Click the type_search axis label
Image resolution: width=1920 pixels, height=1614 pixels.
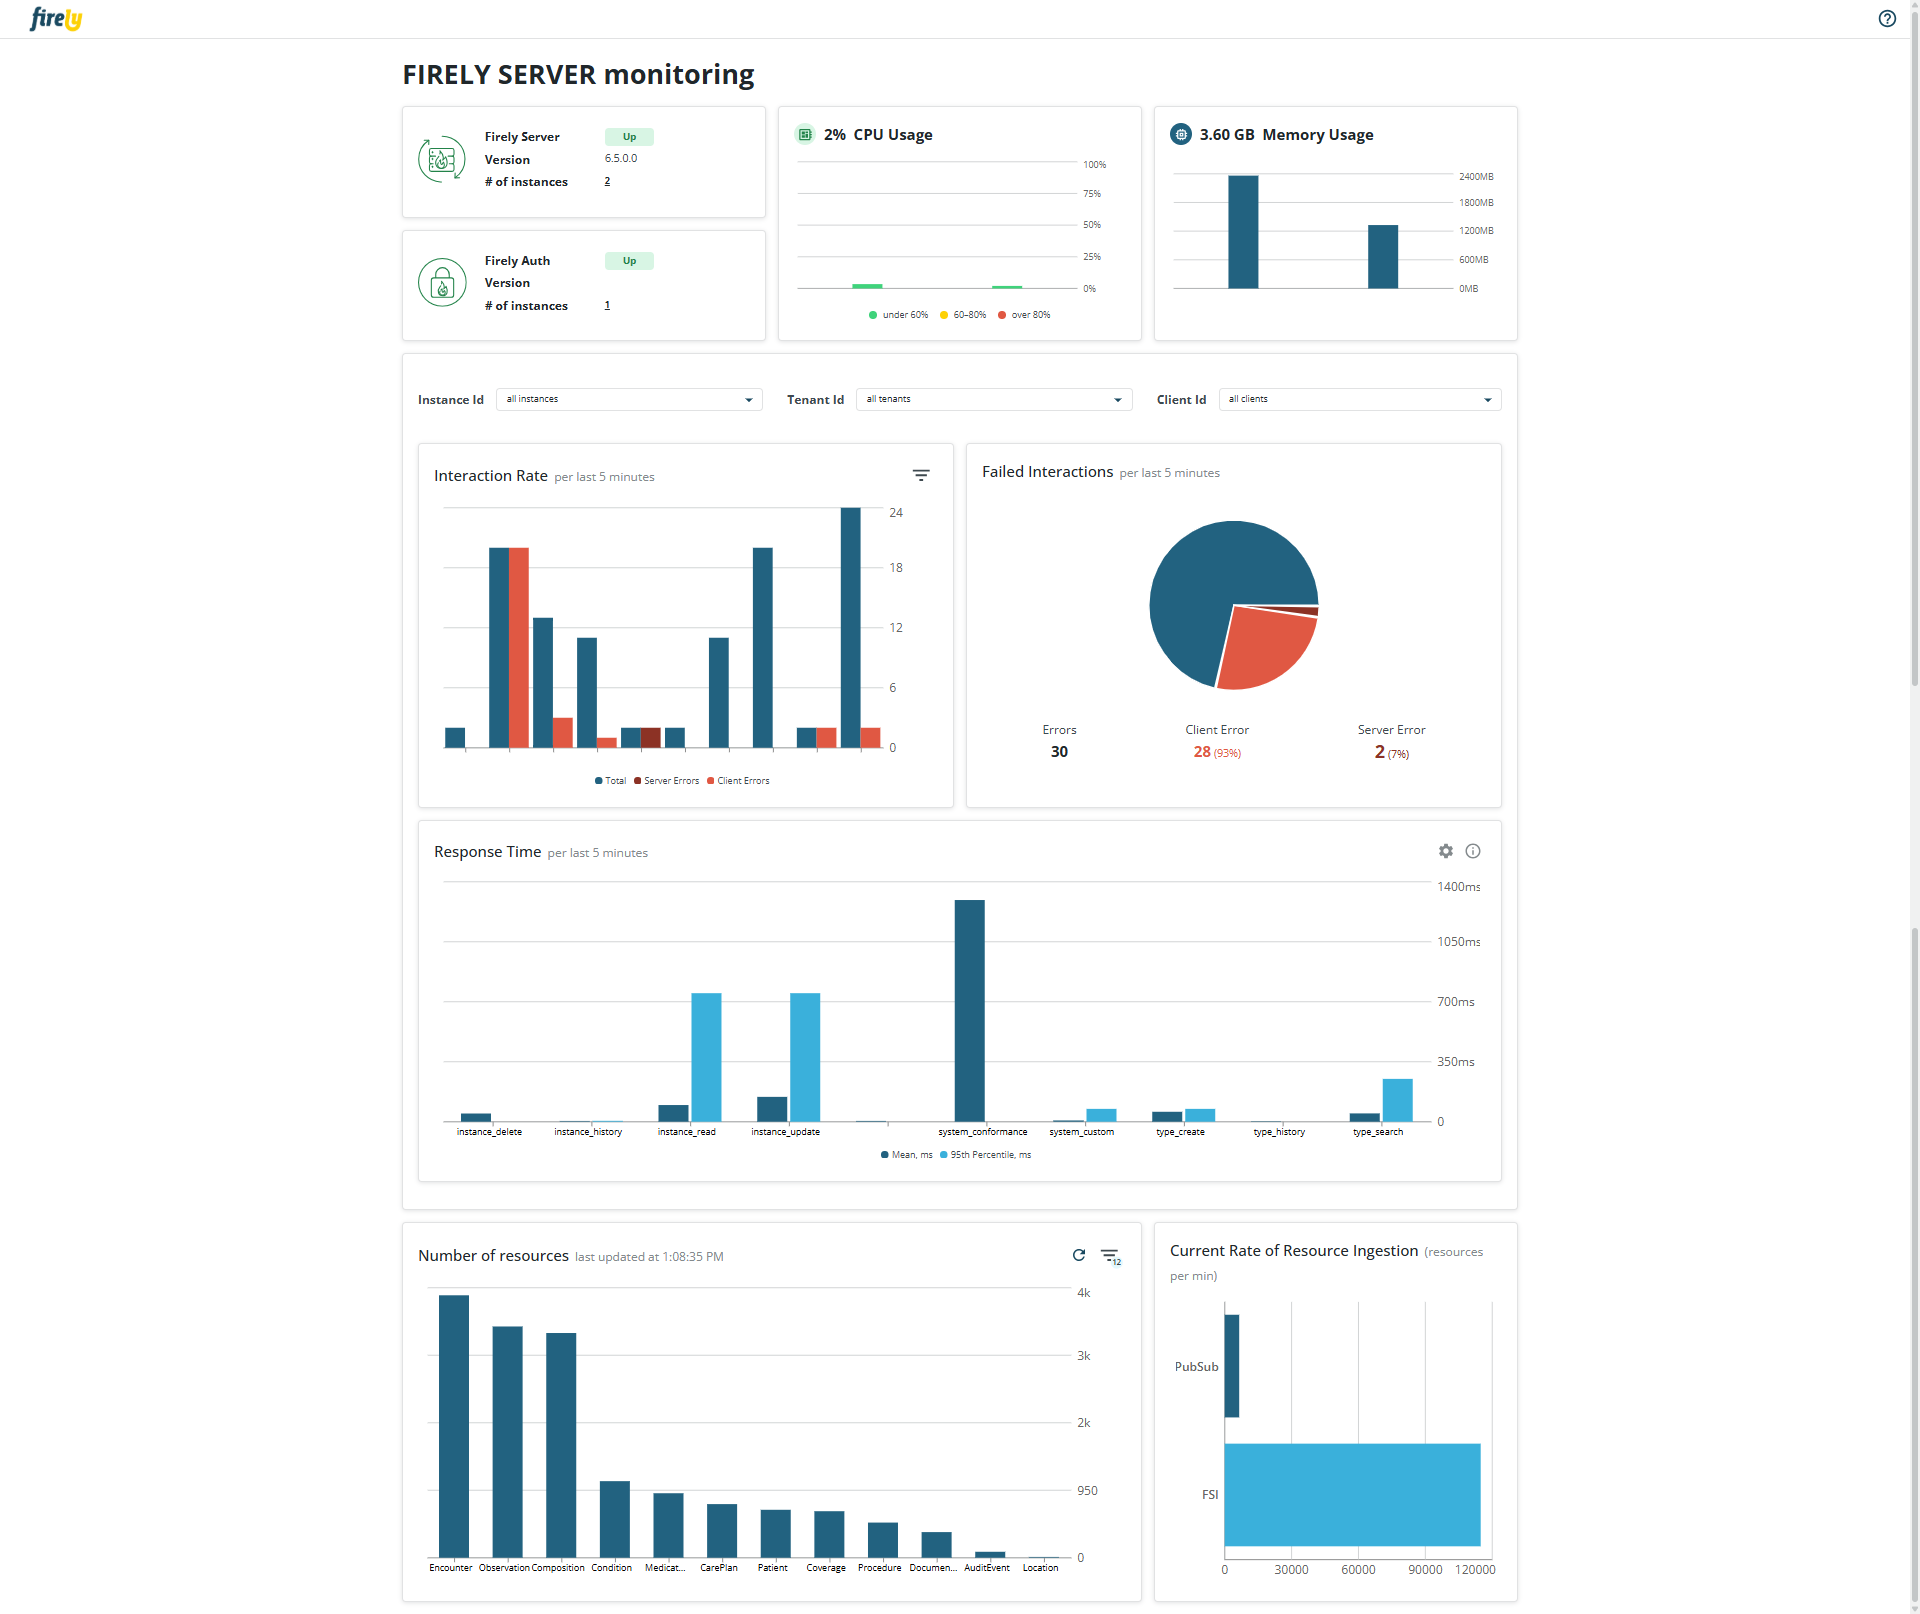coord(1378,1132)
